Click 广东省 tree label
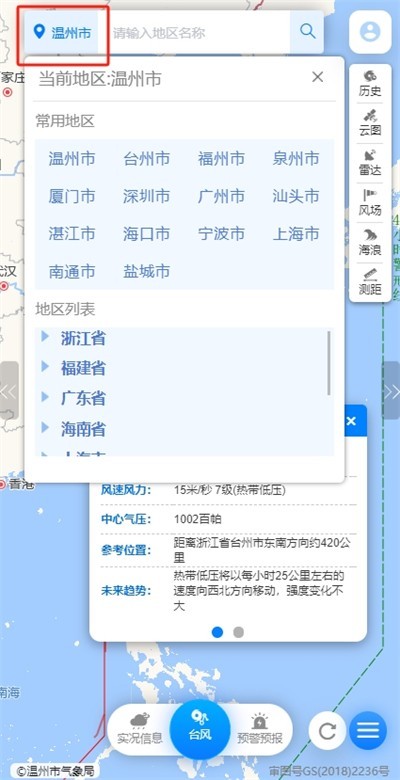The image size is (400, 780). click(83, 398)
